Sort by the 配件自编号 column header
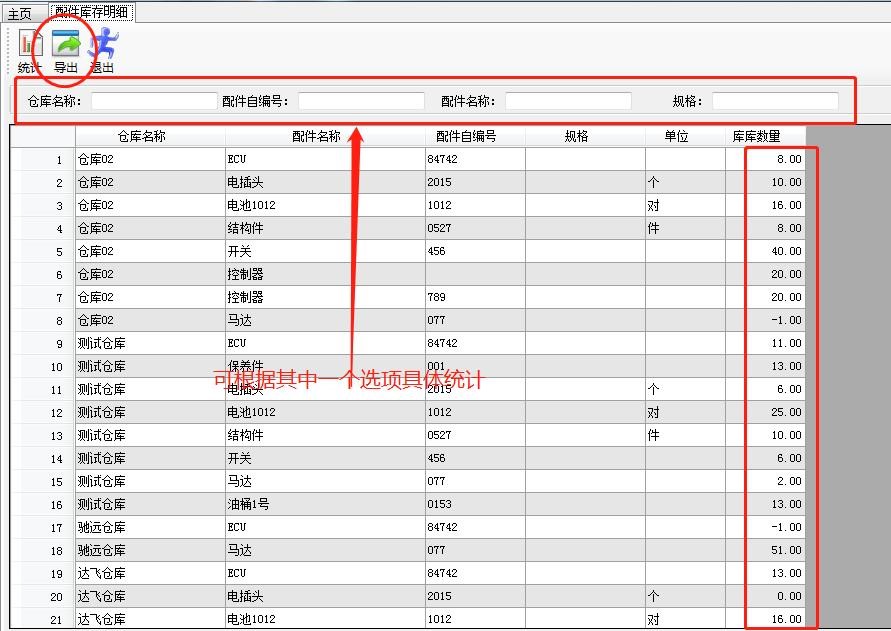 475,136
